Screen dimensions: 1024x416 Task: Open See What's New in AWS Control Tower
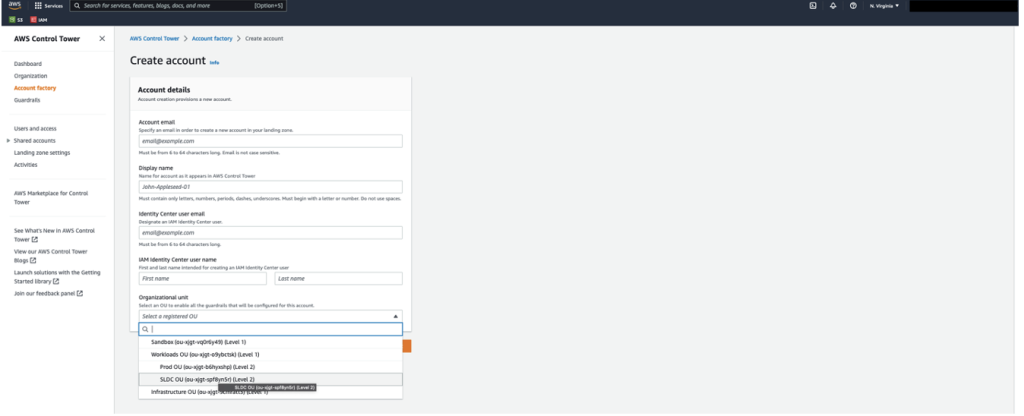pos(54,235)
